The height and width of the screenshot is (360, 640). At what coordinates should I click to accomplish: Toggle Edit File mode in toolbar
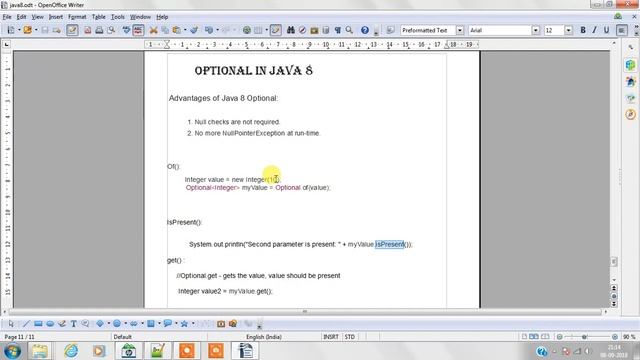tap(72, 30)
